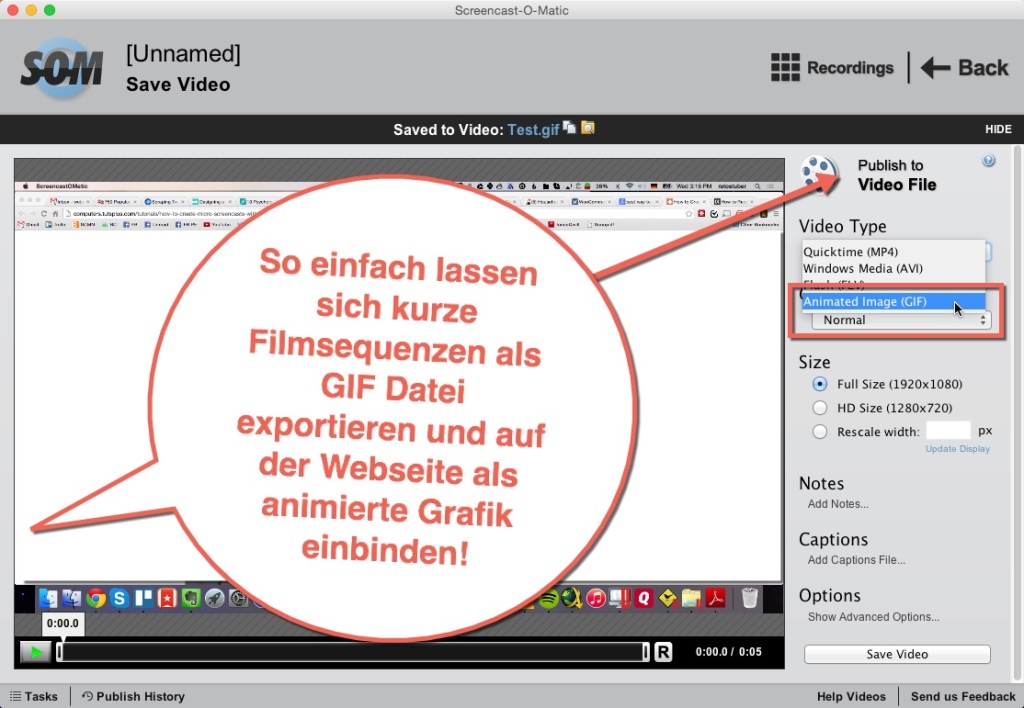
Task: Click Add Captions File...
Action: [856, 560]
